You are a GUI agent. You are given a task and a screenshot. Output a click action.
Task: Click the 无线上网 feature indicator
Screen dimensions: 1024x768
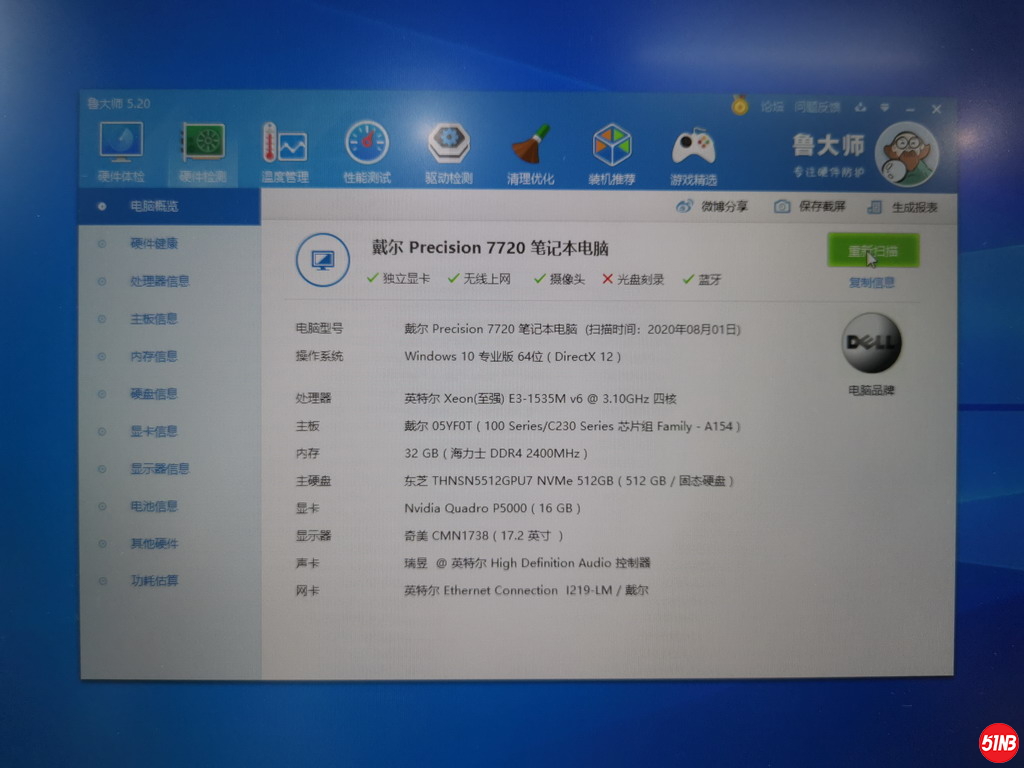(x=479, y=279)
